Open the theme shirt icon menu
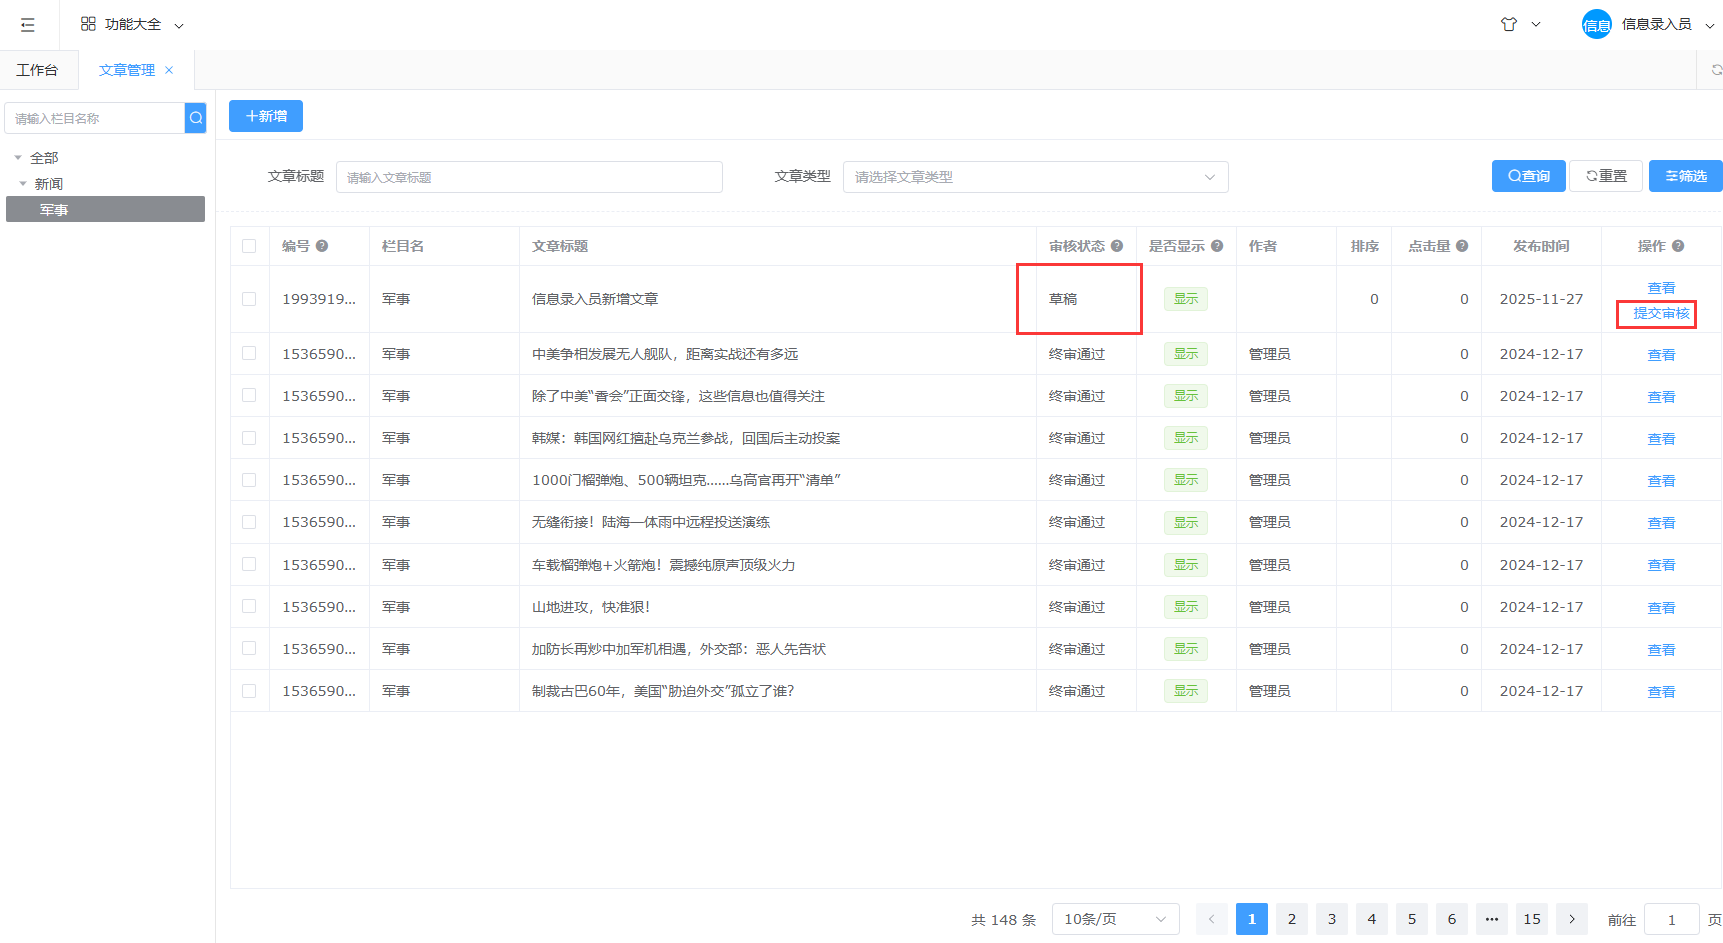Screen dimensions: 1723x943 pos(1509,25)
